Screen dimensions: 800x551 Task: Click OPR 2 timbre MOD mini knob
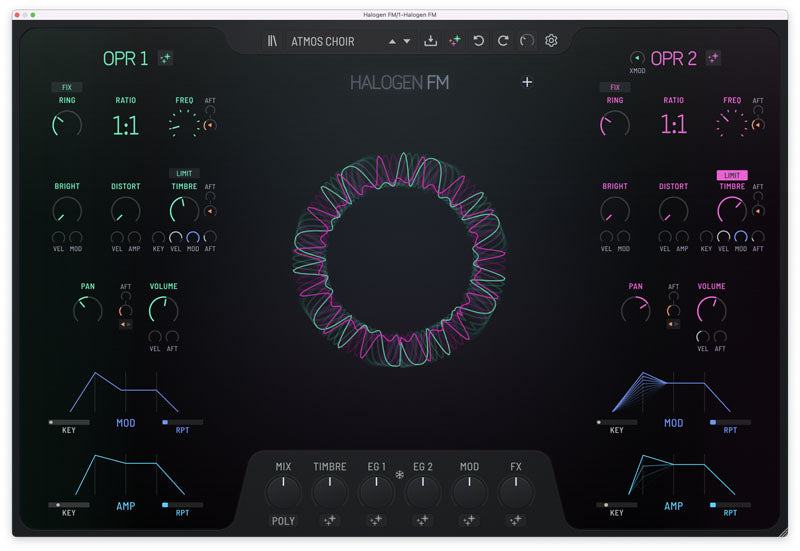click(x=741, y=237)
